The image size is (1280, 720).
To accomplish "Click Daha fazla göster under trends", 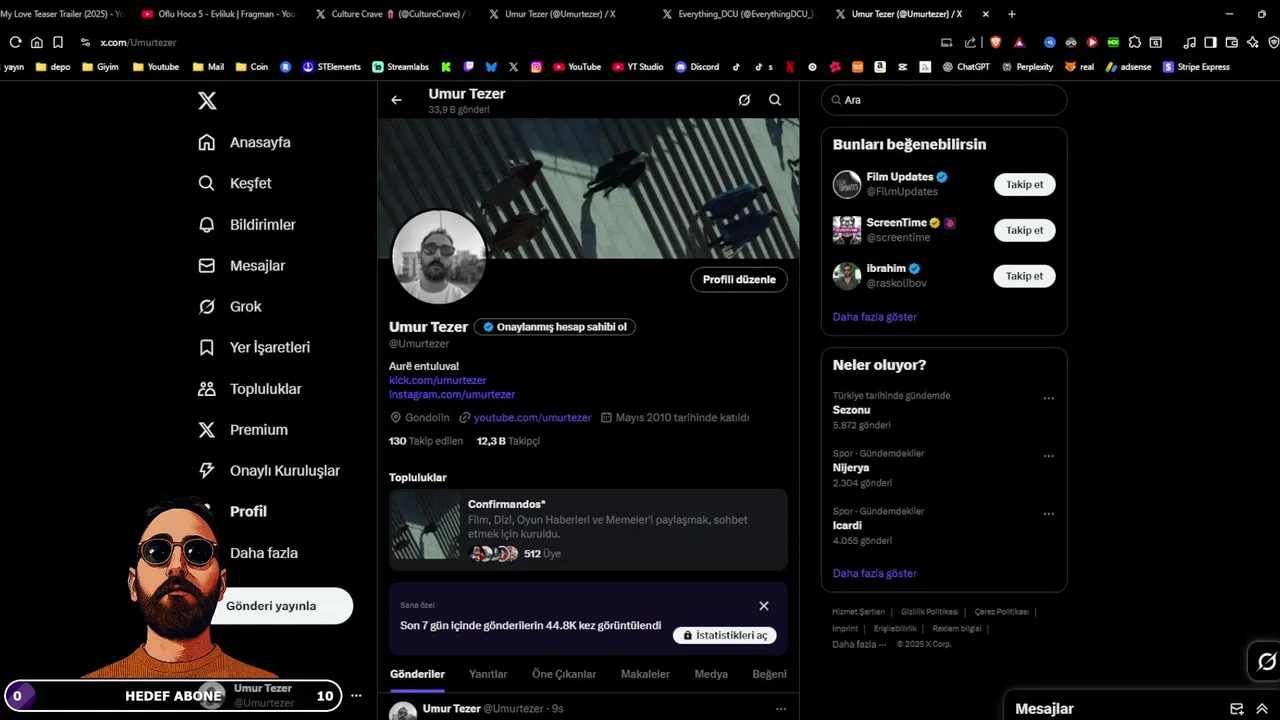I will click(x=874, y=574).
